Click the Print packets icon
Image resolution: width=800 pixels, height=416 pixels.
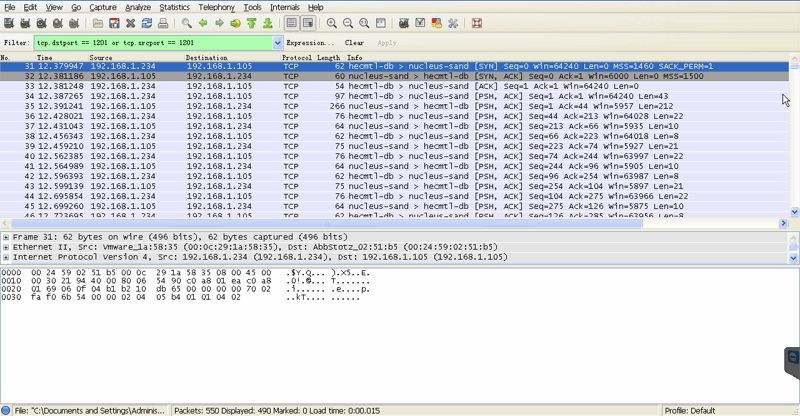click(x=163, y=23)
